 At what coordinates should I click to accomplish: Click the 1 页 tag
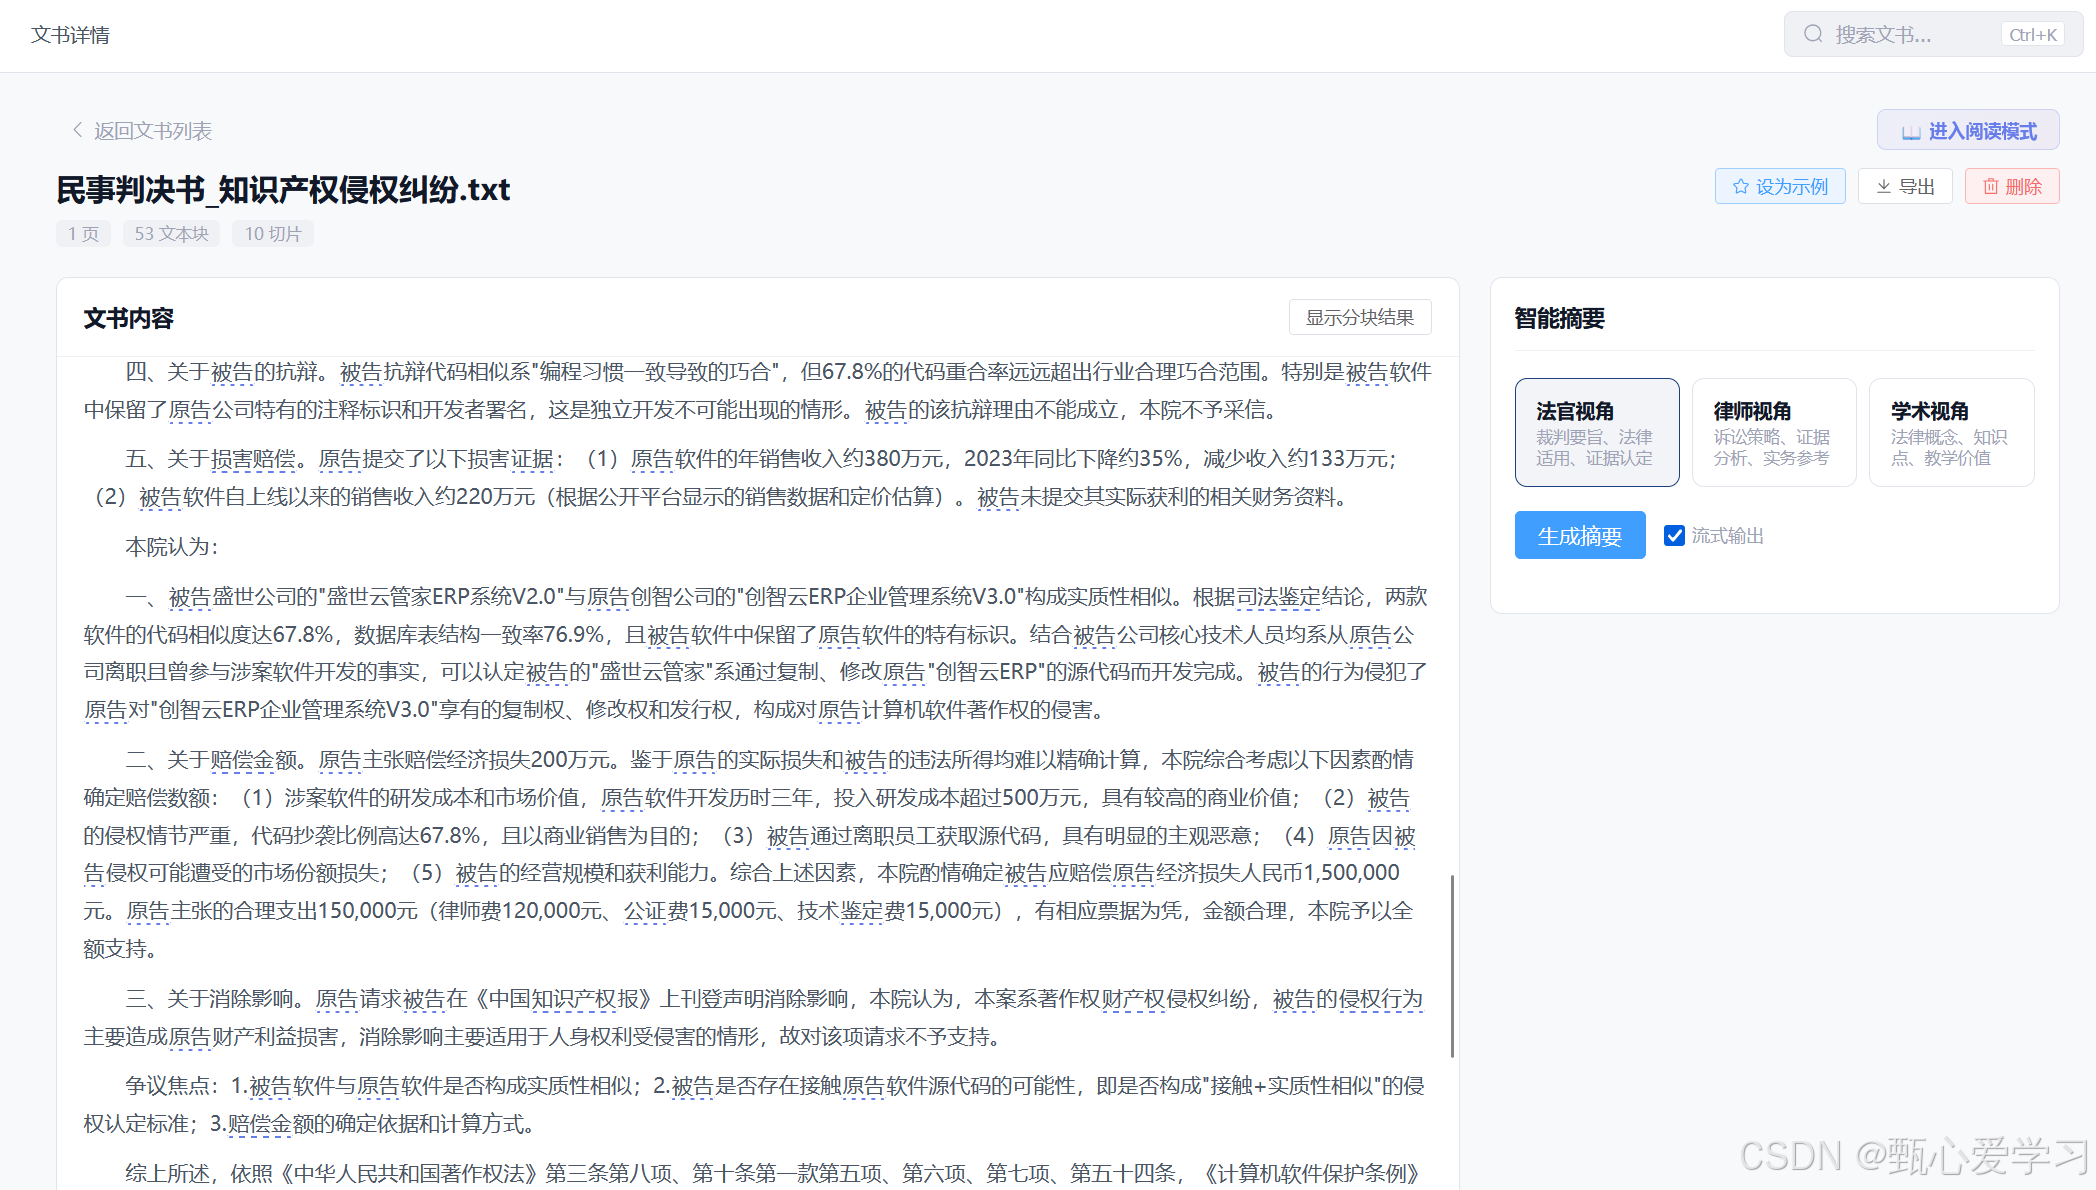[84, 234]
